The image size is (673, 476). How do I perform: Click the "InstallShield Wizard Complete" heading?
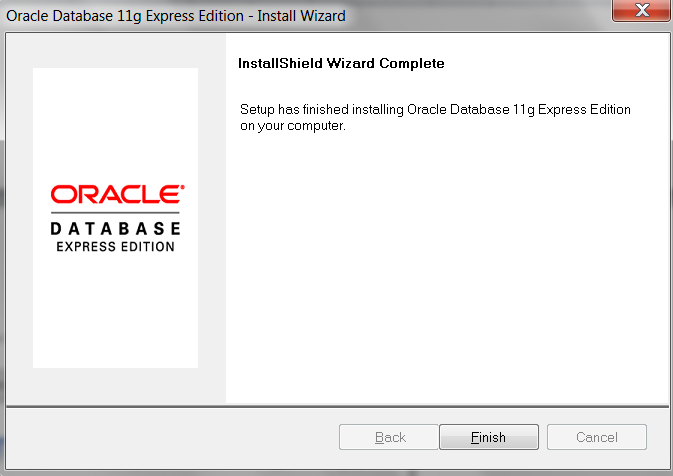point(341,64)
